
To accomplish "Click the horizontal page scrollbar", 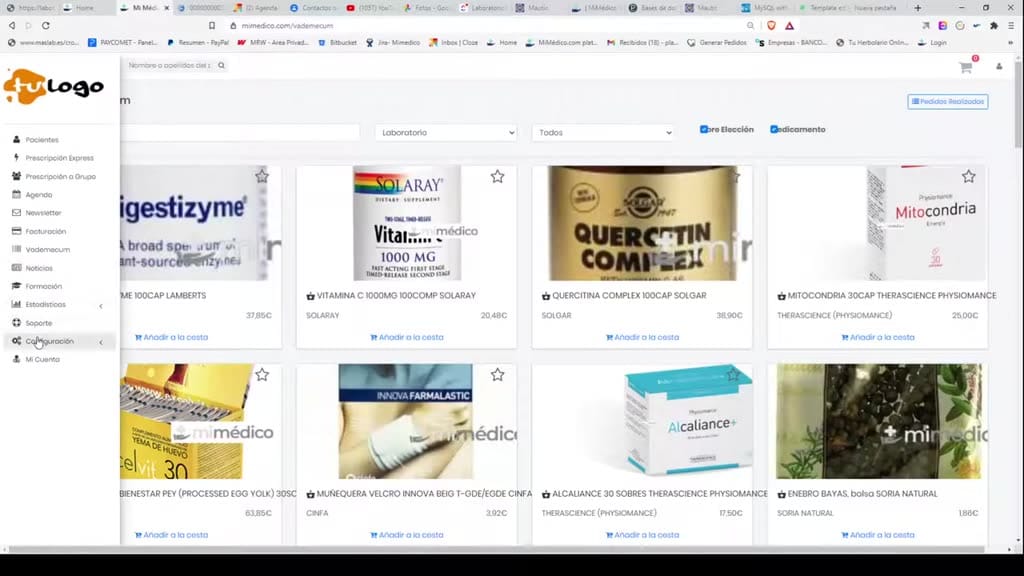I will tap(496, 549).
